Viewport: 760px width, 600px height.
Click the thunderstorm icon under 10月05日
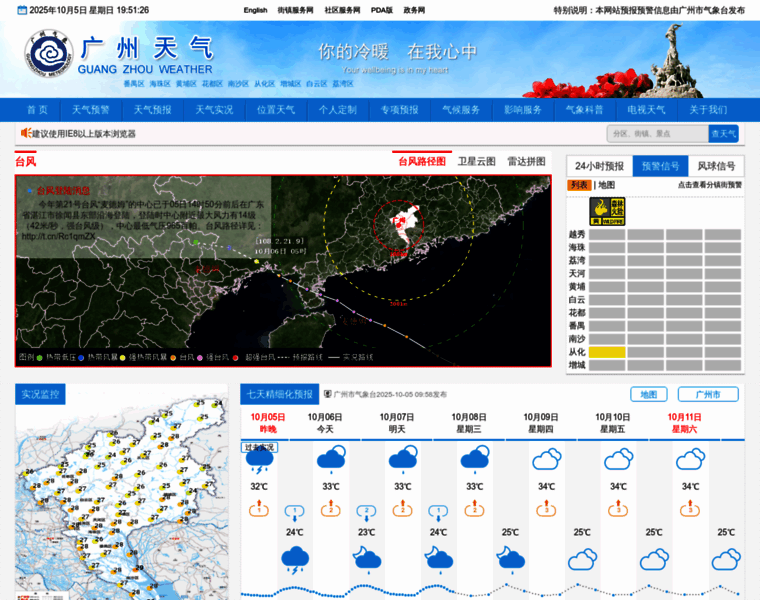pos(260,461)
